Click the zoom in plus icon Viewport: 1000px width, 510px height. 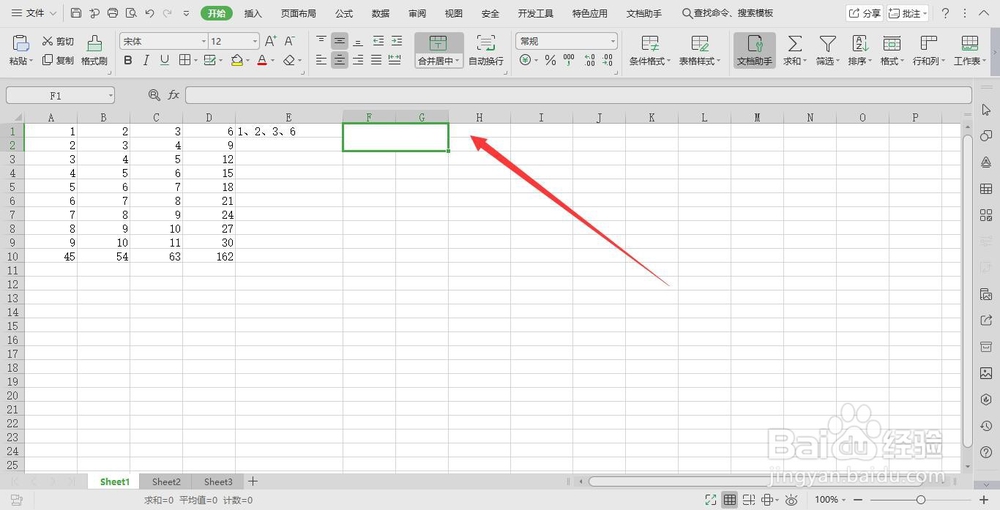click(984, 500)
